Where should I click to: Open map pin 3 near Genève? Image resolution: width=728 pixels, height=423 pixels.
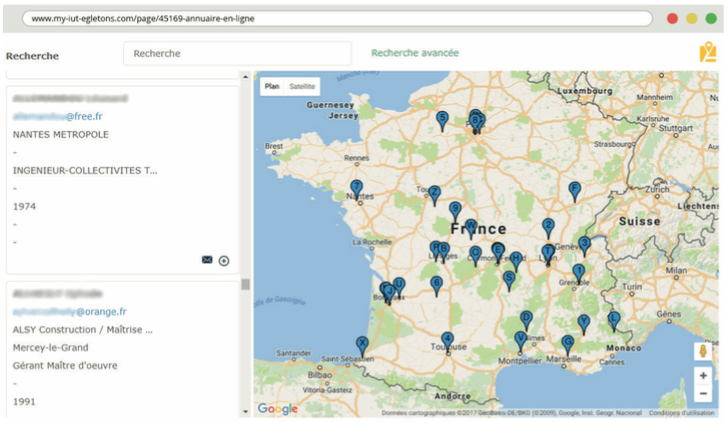pos(585,245)
